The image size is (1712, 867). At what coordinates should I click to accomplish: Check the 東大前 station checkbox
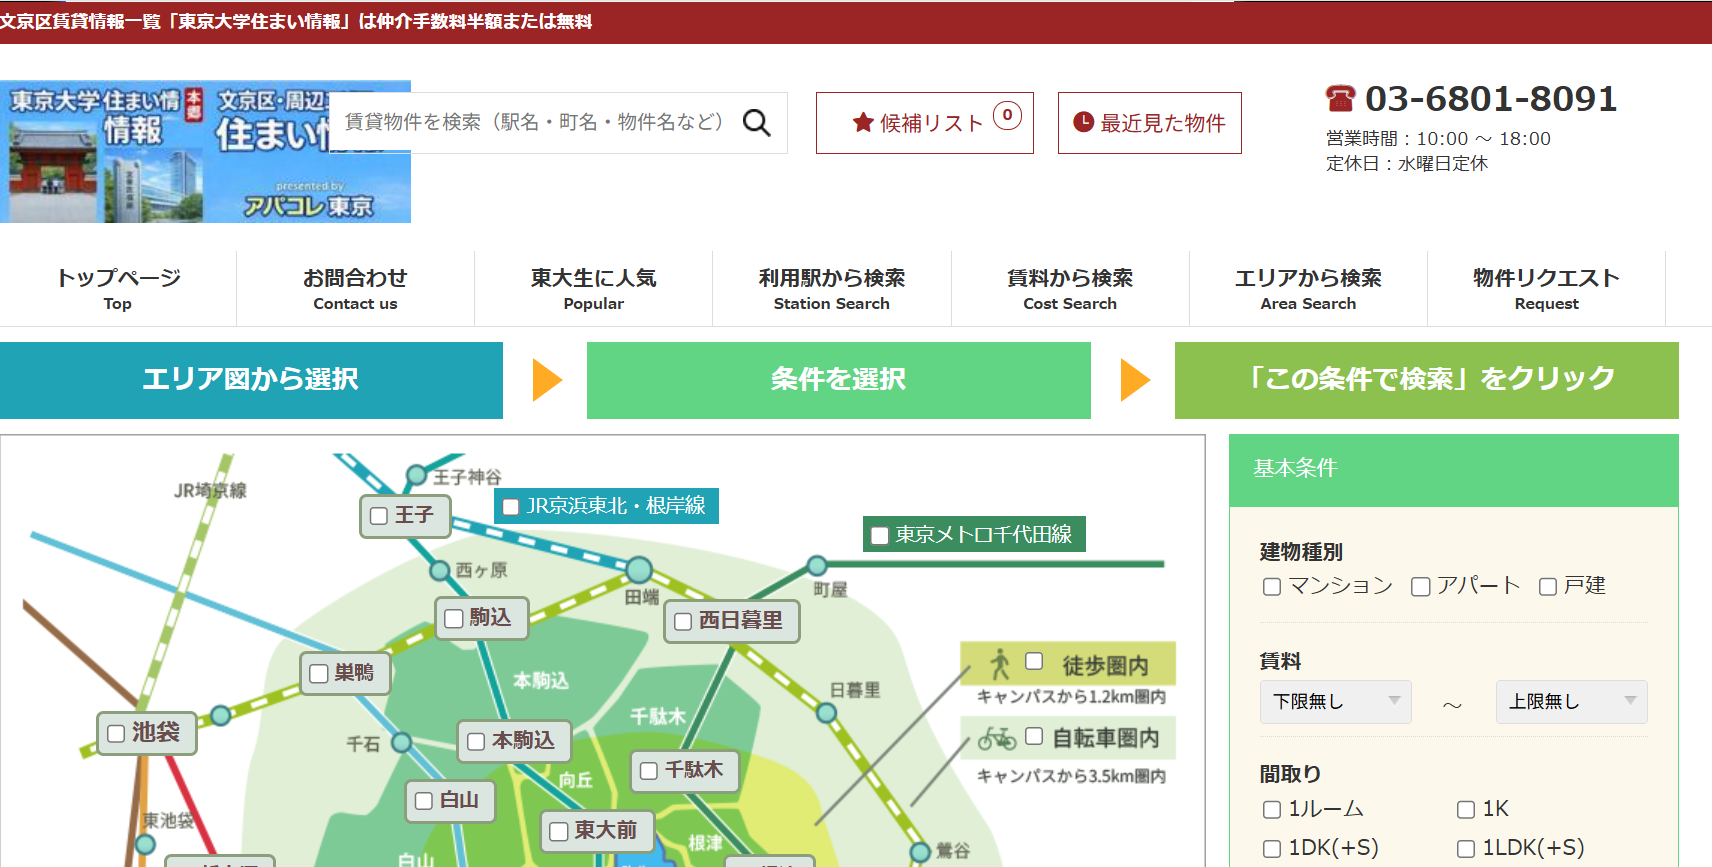[x=559, y=831]
